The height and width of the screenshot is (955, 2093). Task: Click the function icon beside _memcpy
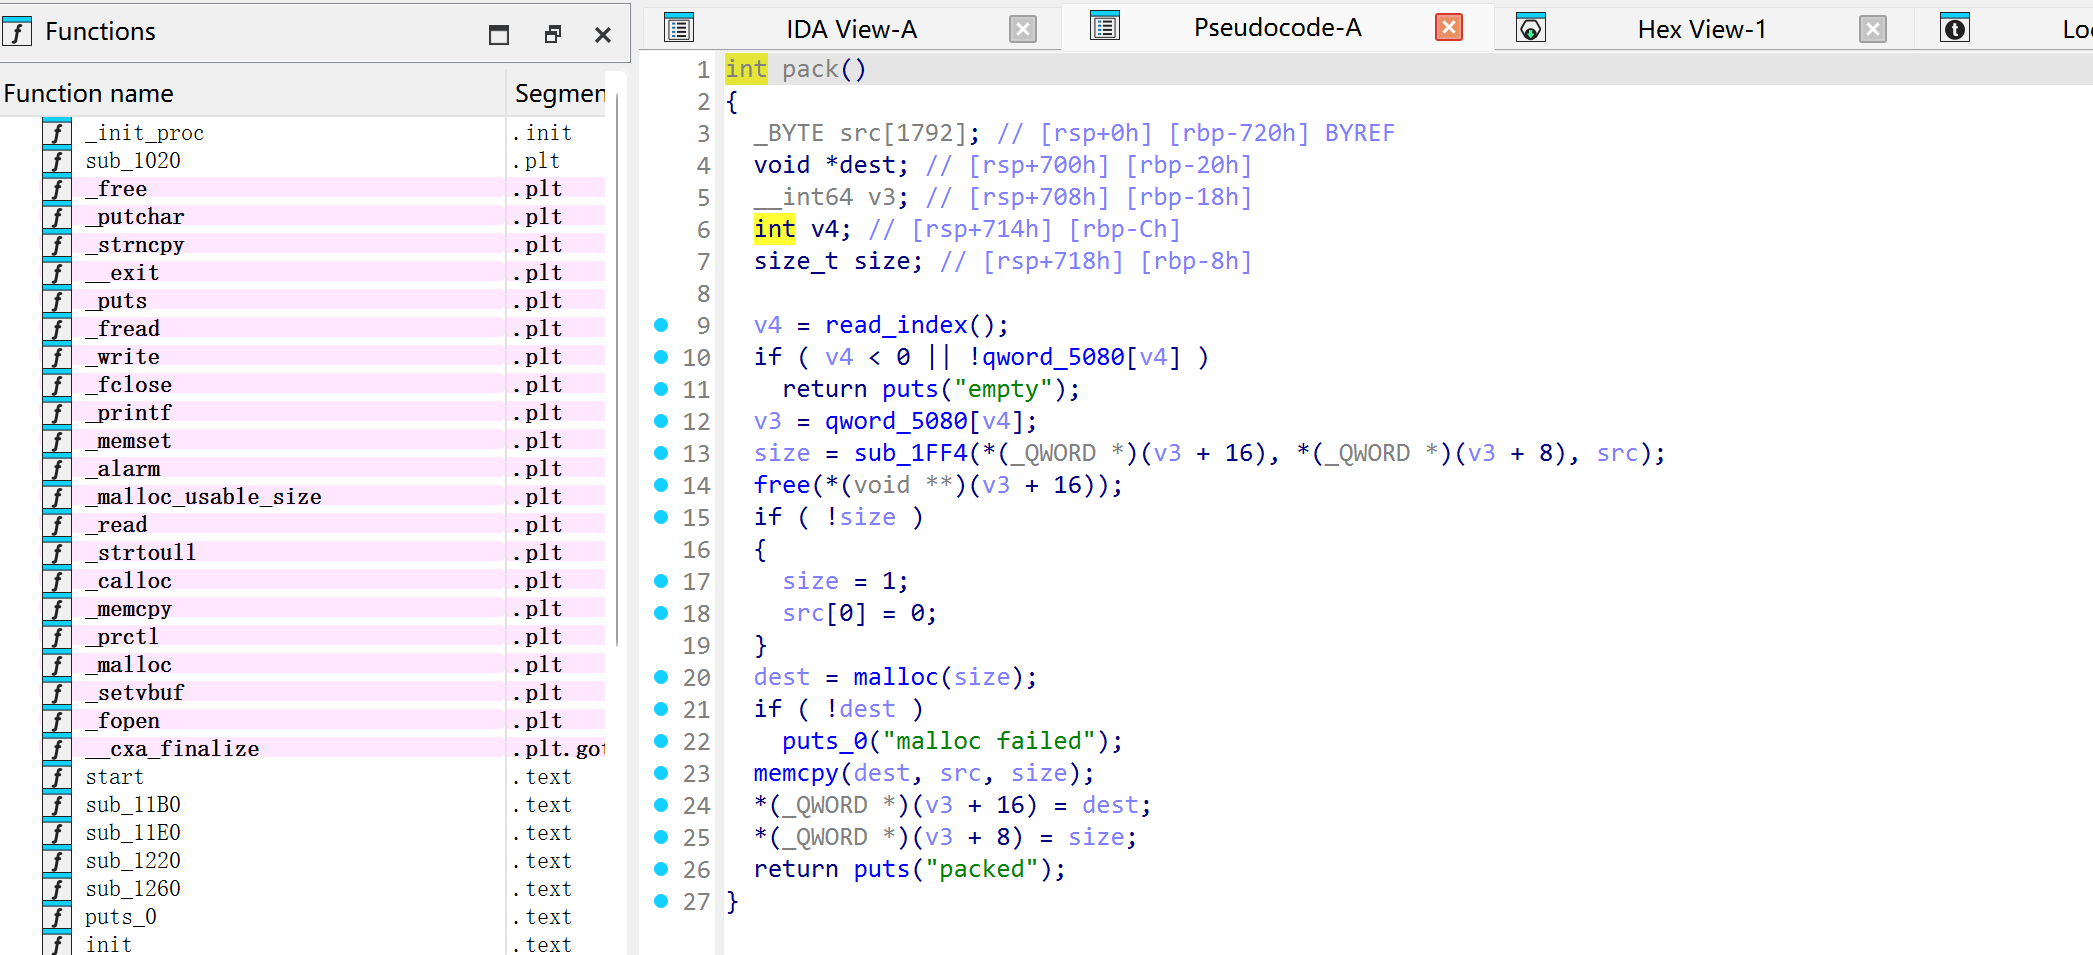pyautogui.click(x=57, y=608)
